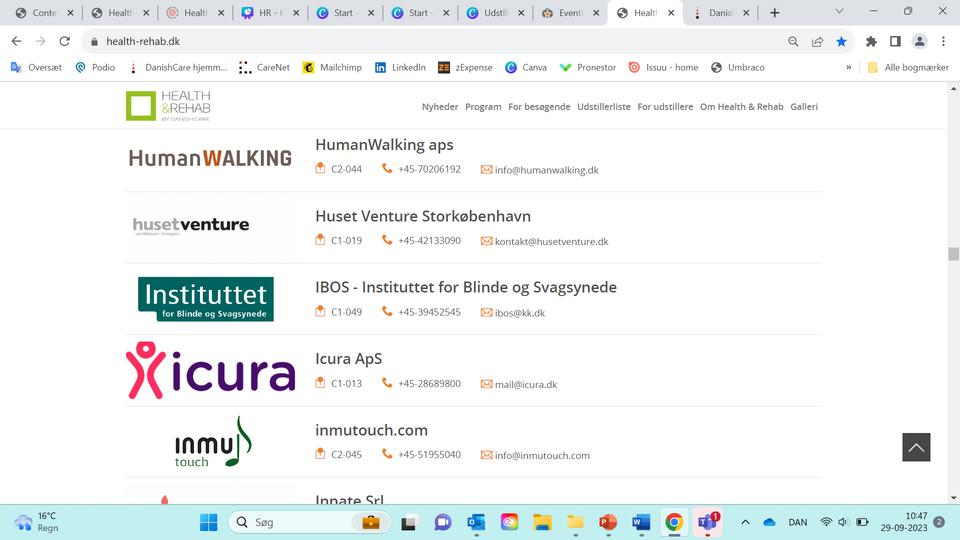Email info@inmutouch.com
This screenshot has height=540, width=960.
pyautogui.click(x=542, y=456)
